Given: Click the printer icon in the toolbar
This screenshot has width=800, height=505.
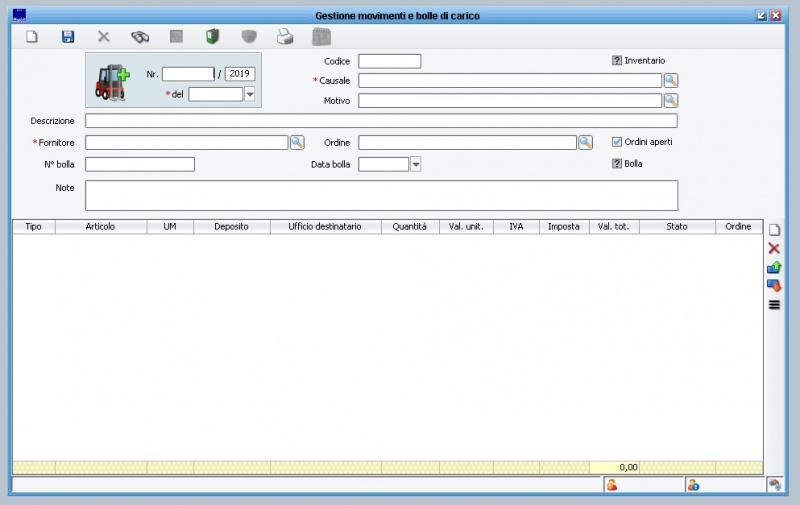Looking at the screenshot, I should [285, 37].
